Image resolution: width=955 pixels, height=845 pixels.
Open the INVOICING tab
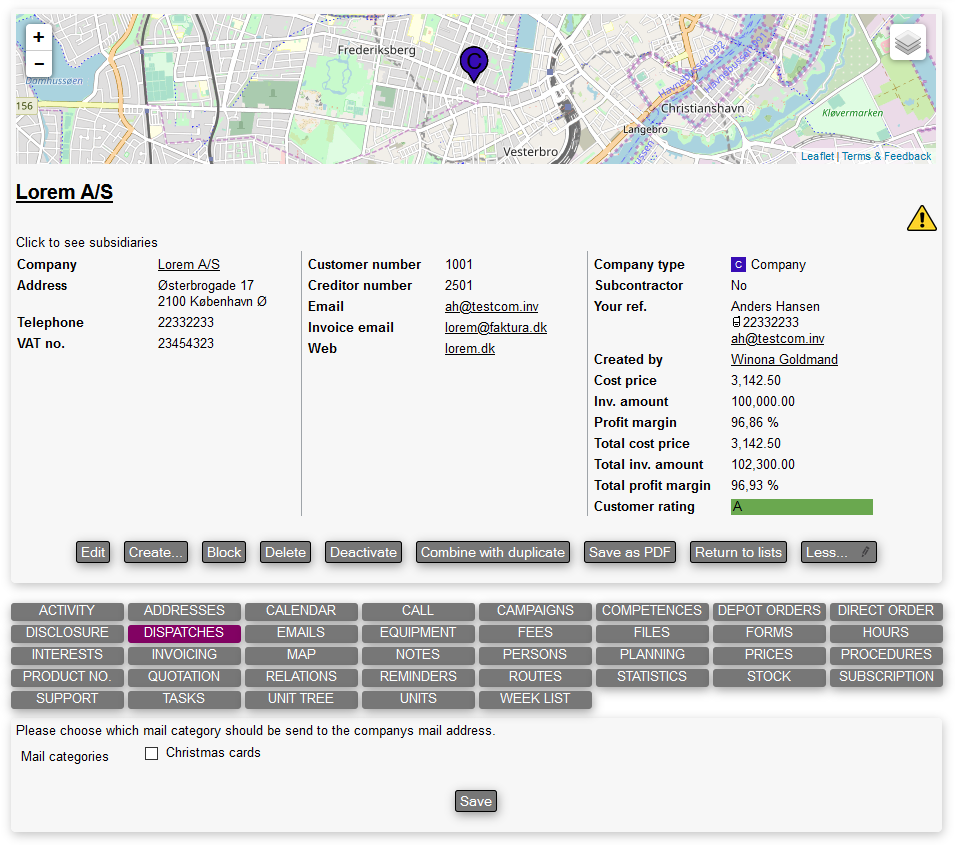coord(184,655)
